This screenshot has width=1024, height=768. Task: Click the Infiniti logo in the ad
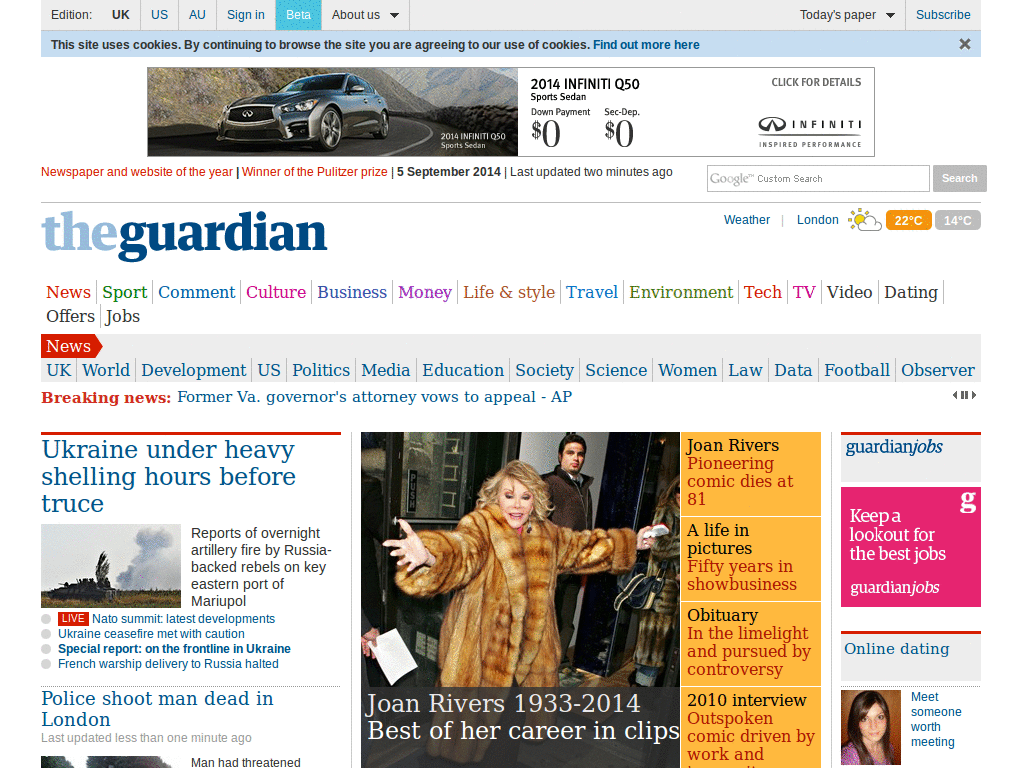coord(810,131)
